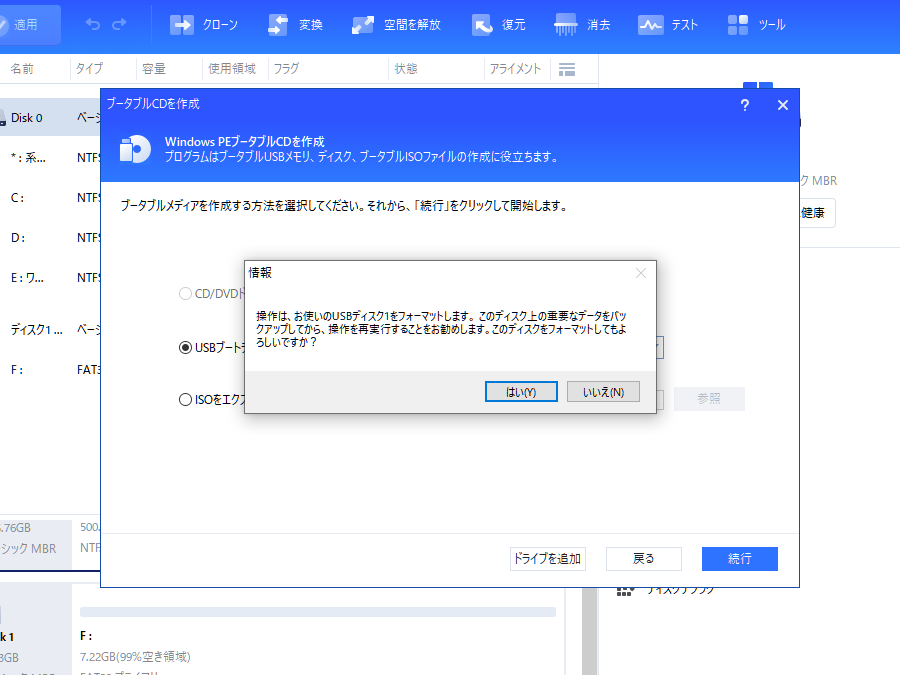Open the column view options icon

567,69
